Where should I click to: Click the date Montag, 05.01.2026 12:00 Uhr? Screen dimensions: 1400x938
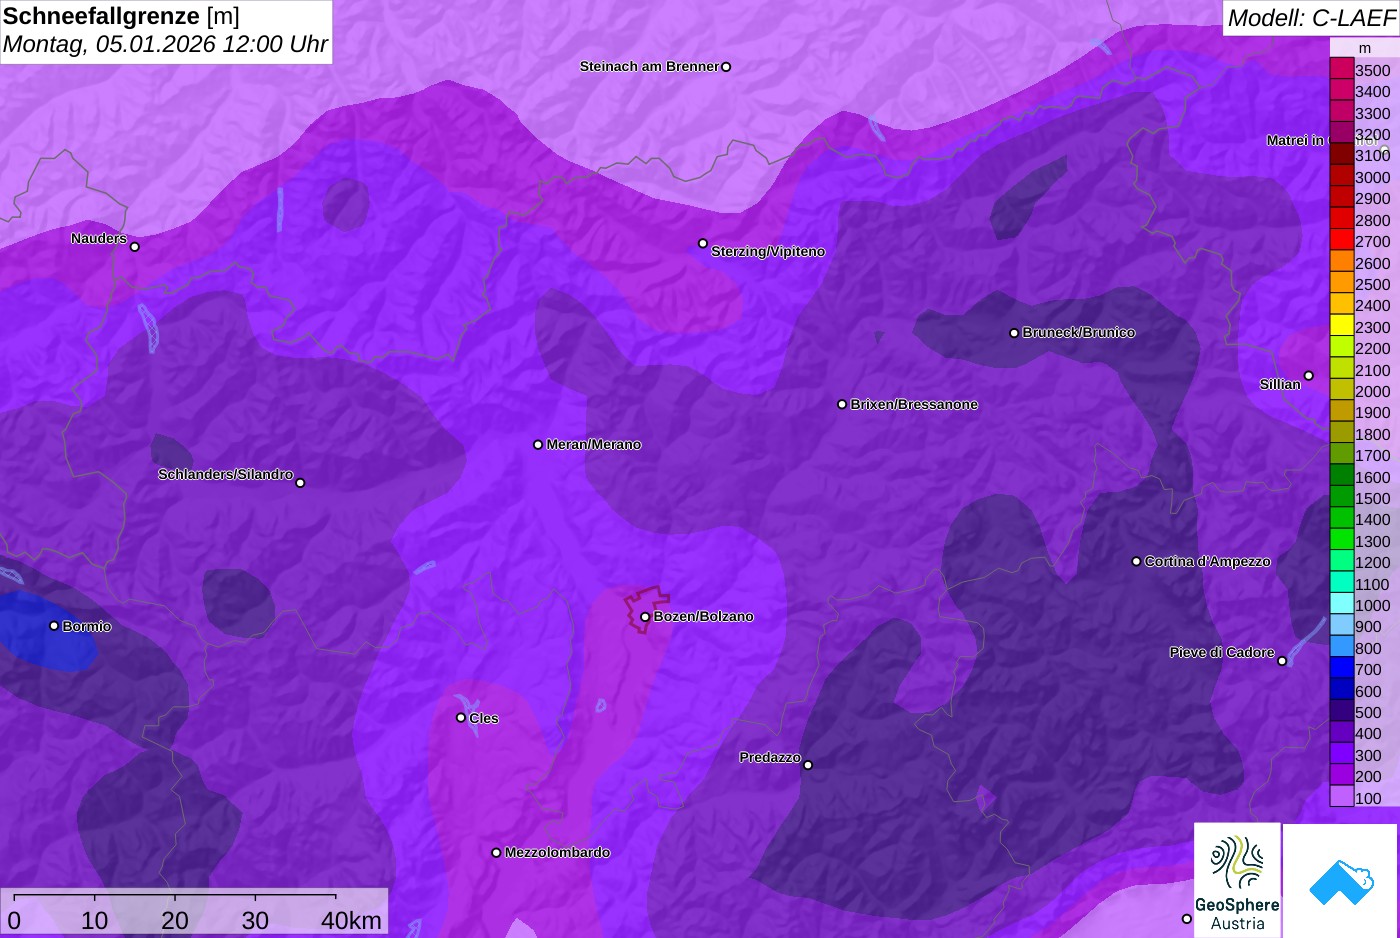pos(165,44)
